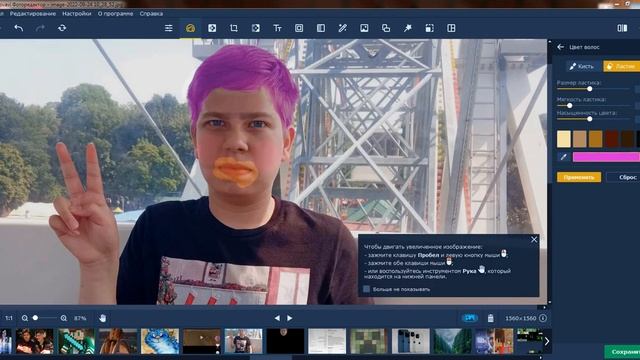Undo the last edit
640x360 pixels.
[x=19, y=28]
